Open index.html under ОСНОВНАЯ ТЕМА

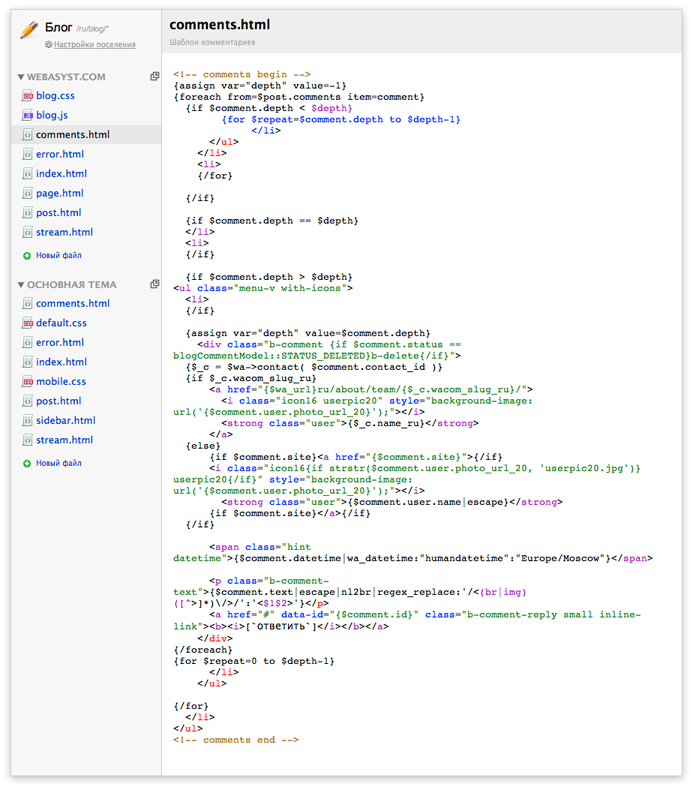coord(61,362)
